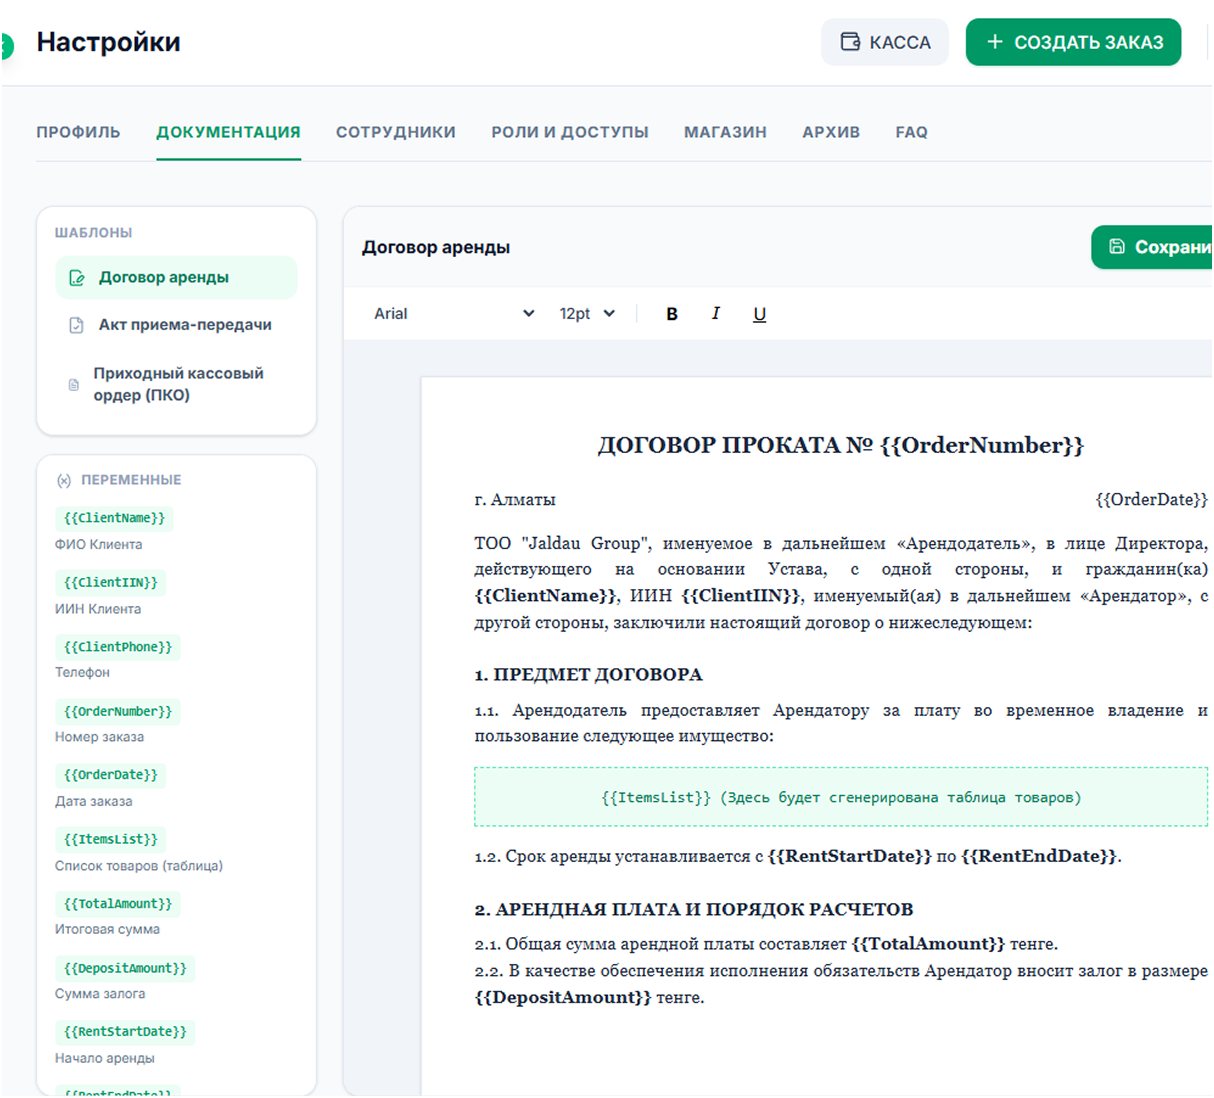Image resolution: width=1214 pixels, height=1098 pixels.
Task: Toggle bold formatting
Action: (672, 314)
